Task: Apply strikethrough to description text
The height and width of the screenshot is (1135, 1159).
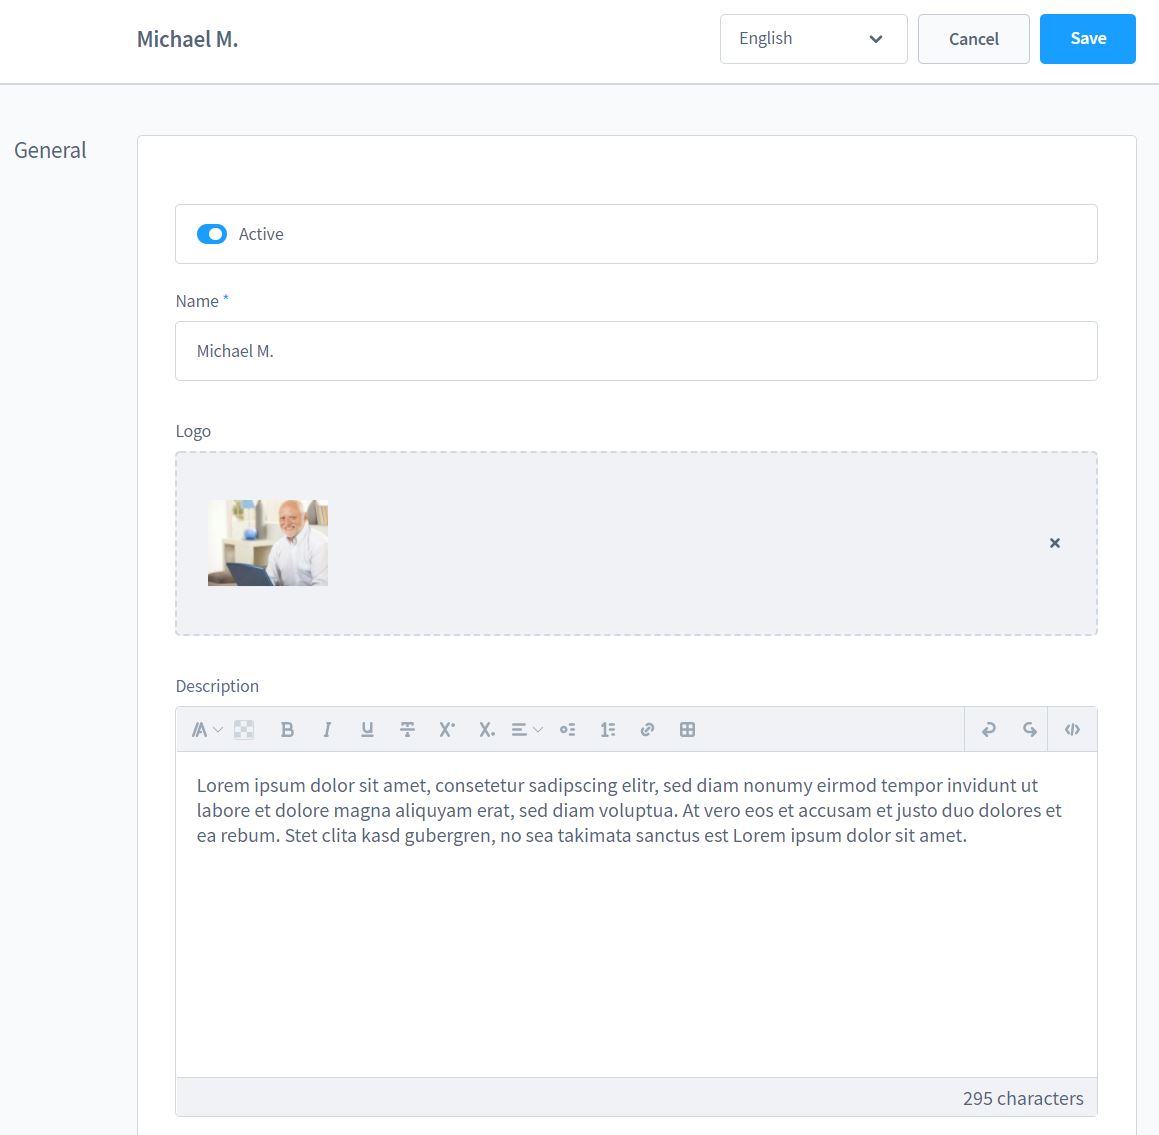Action: (x=407, y=730)
